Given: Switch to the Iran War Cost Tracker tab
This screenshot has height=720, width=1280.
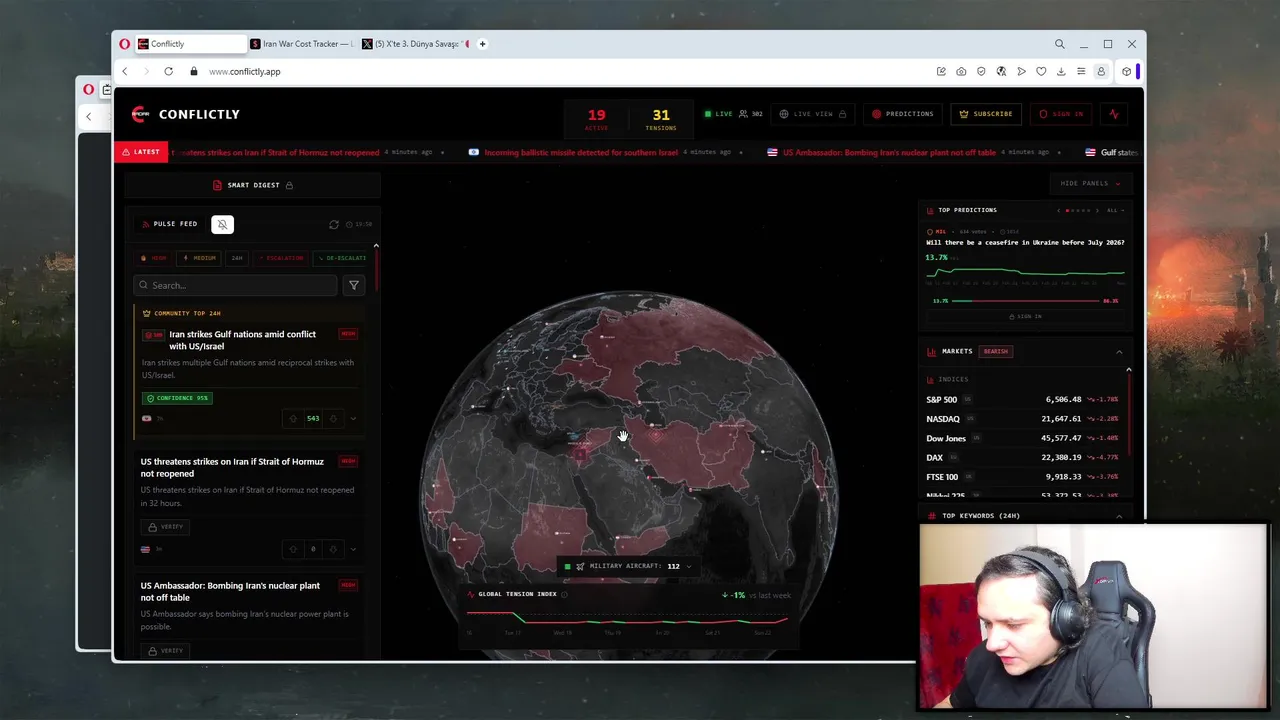Looking at the screenshot, I should click(301, 44).
